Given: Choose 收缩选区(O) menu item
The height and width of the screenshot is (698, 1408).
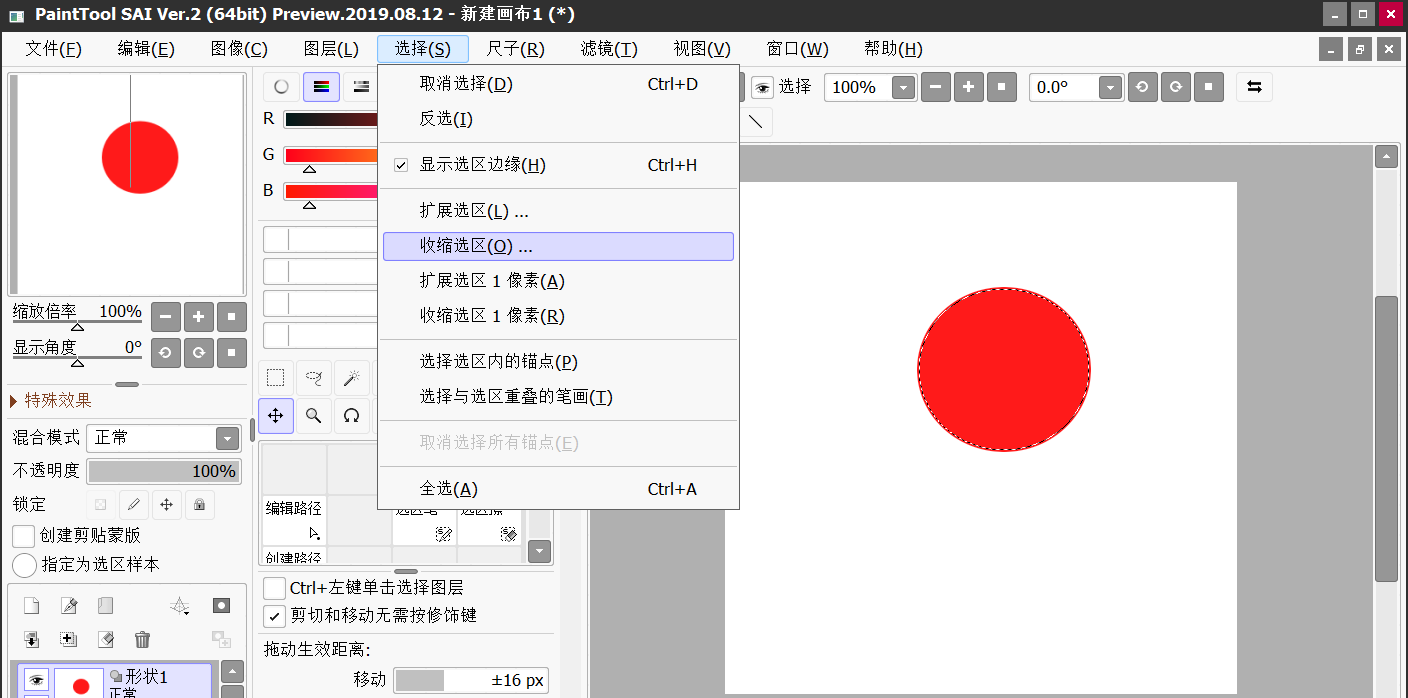Looking at the screenshot, I should coord(558,246).
